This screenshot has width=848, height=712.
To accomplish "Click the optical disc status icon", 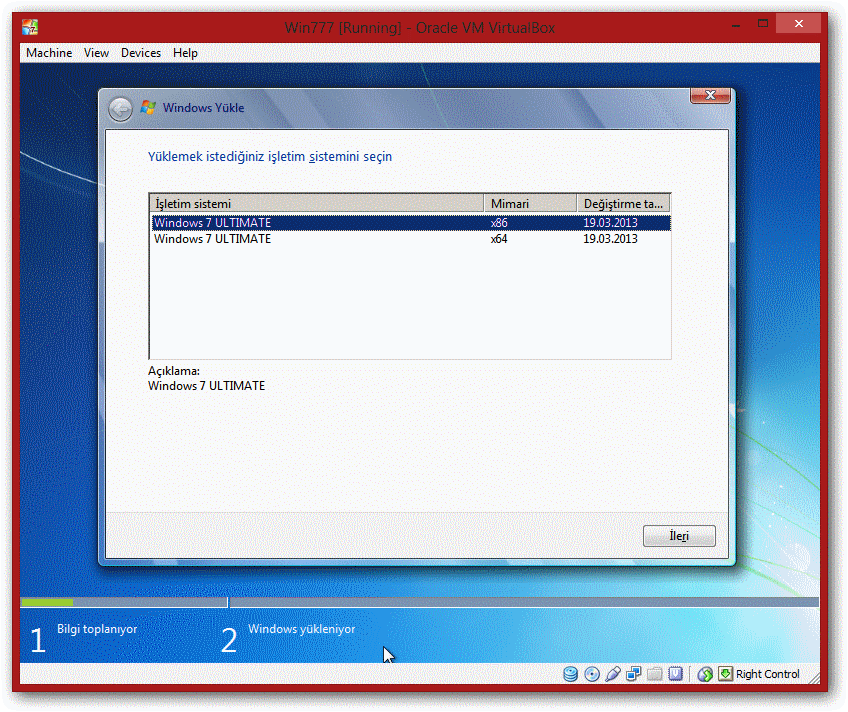I will (x=592, y=674).
